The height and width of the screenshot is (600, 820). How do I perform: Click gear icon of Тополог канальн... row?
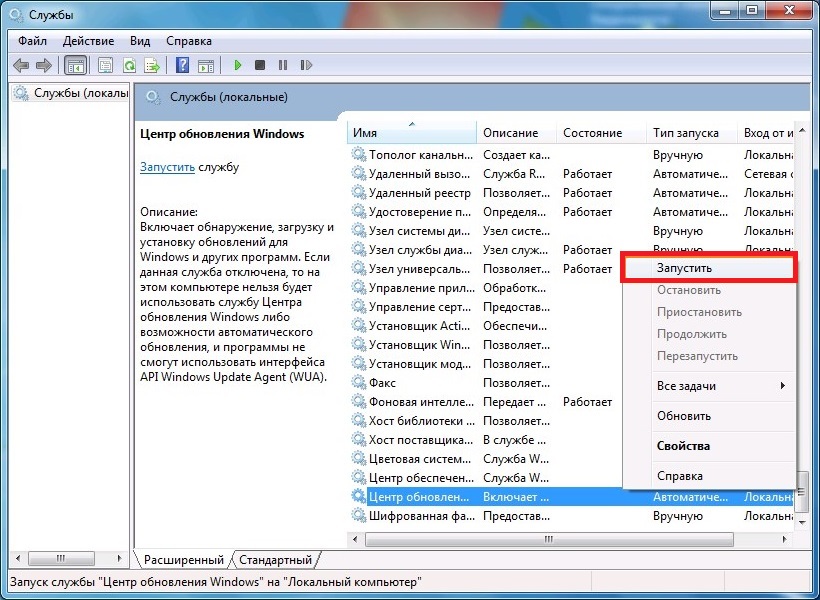click(x=359, y=154)
